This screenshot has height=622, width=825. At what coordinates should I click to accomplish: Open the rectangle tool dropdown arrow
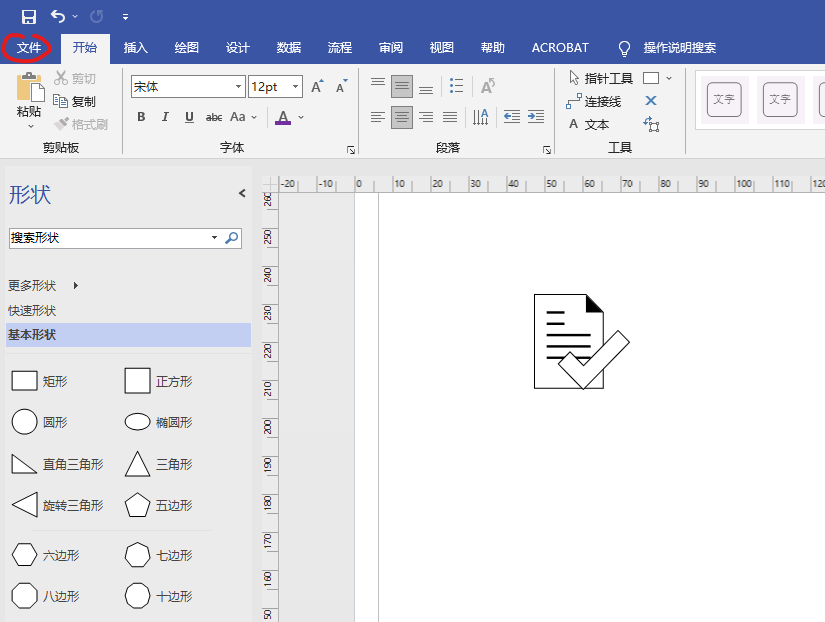(669, 78)
